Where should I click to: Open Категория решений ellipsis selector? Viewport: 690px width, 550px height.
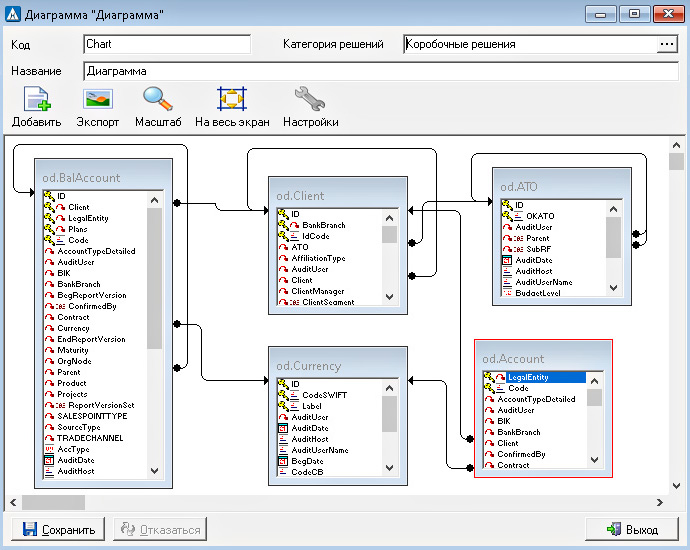pos(667,45)
